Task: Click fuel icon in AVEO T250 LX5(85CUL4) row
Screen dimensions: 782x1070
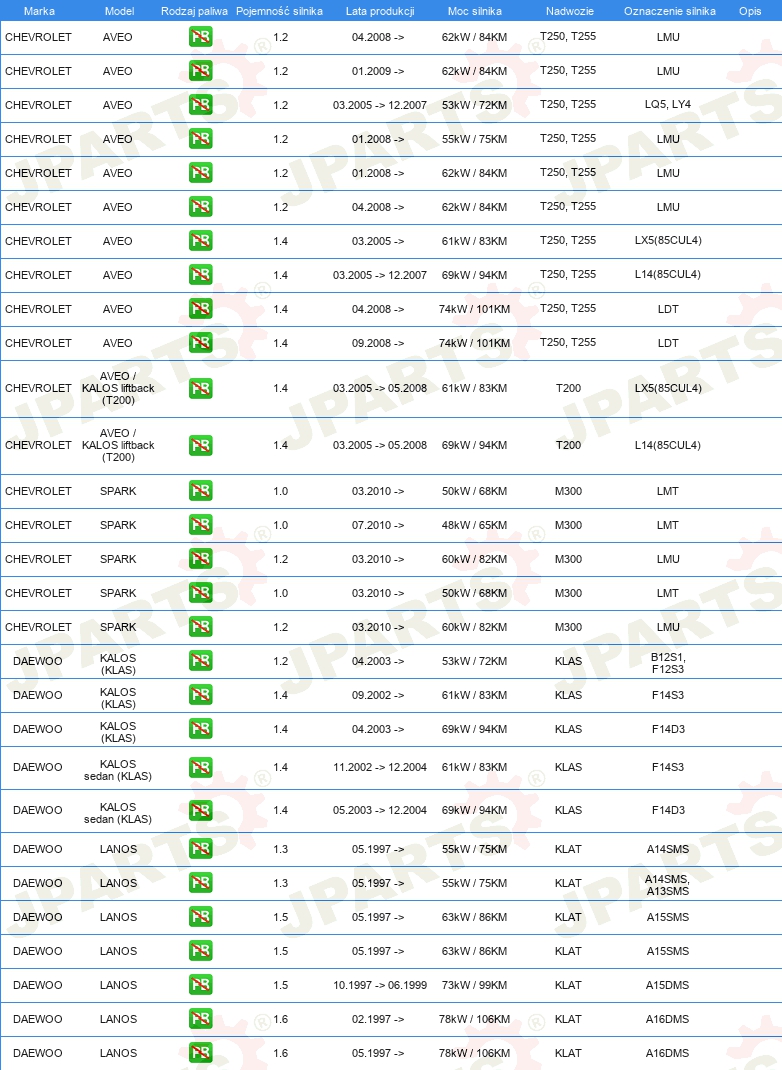Action: click(x=201, y=241)
